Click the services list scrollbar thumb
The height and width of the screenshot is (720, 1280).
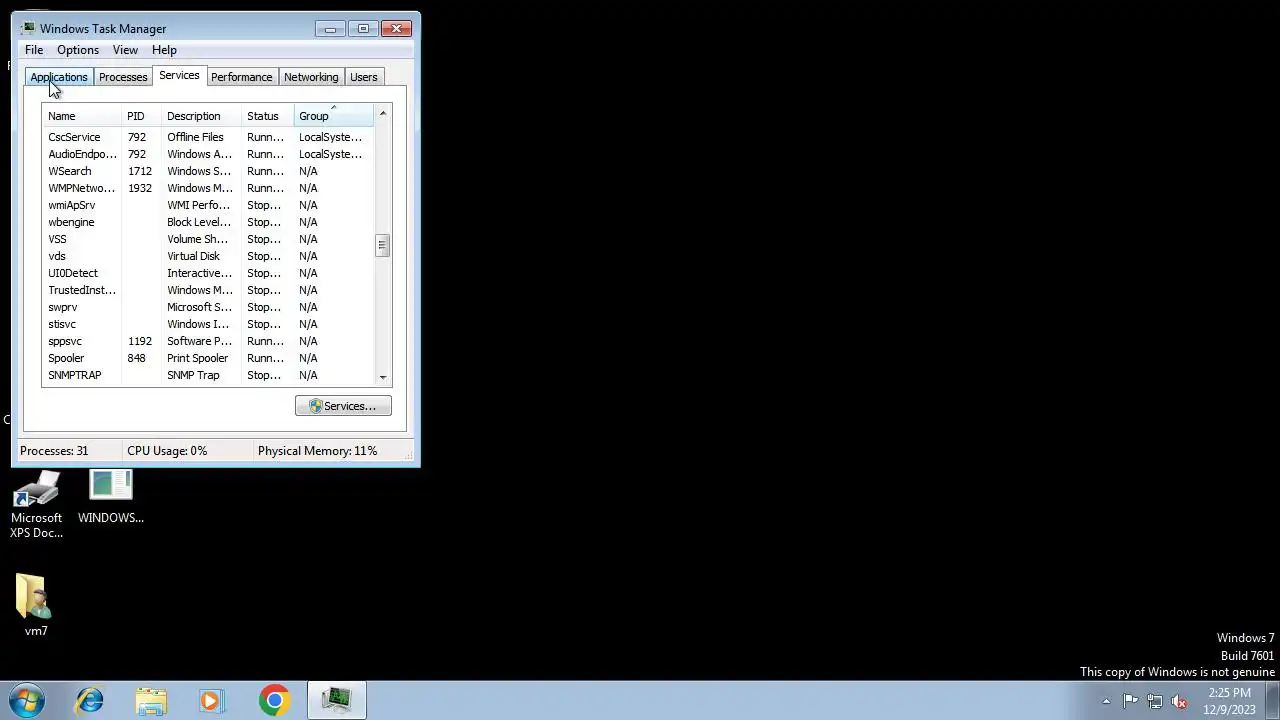click(382, 246)
